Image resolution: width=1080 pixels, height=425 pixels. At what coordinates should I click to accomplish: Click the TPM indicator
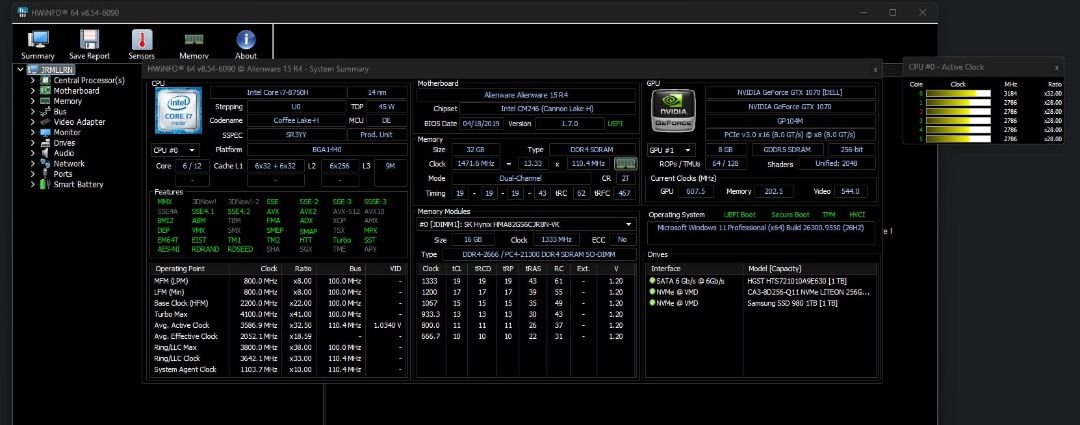coord(829,215)
